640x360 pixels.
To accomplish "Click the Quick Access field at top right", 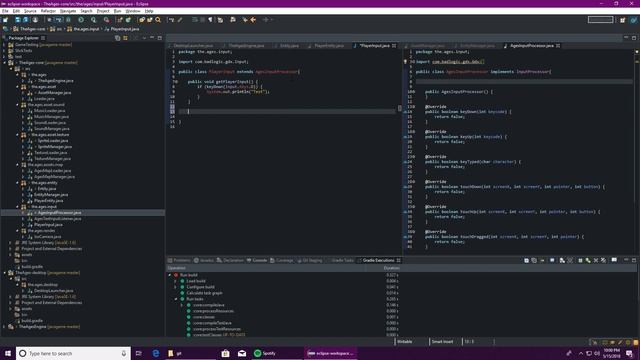I will tap(600, 20).
